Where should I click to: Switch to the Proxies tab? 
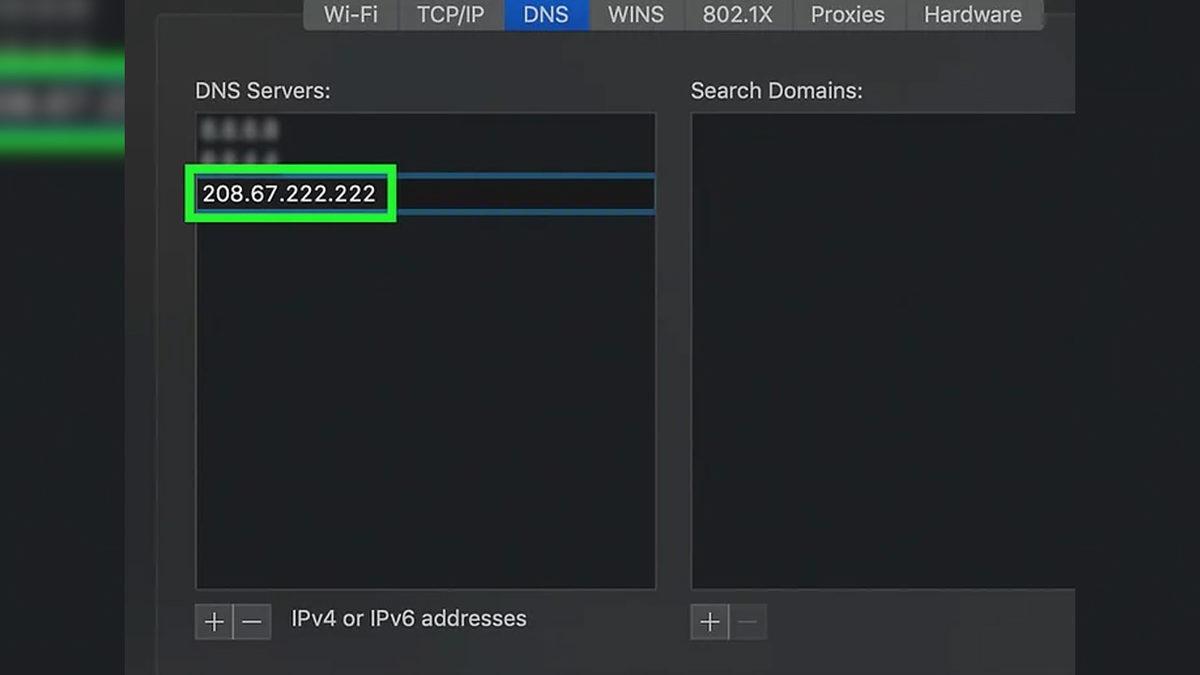point(847,15)
